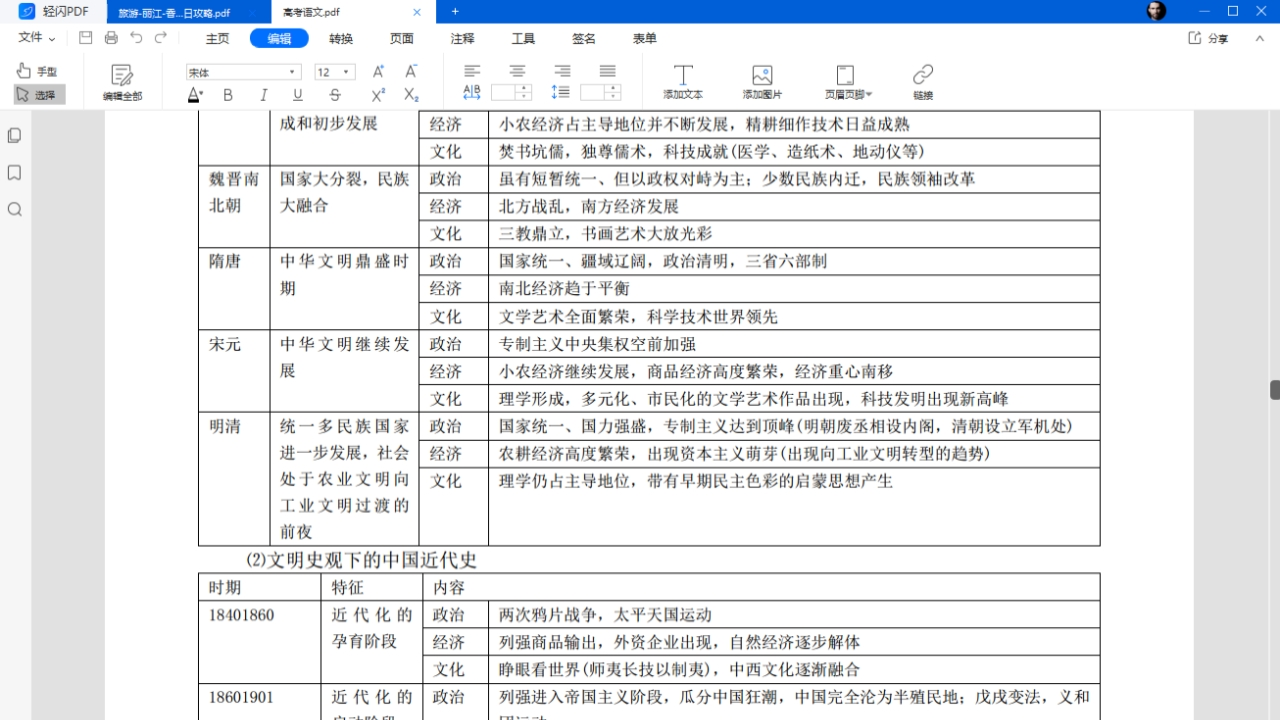Collapse the ribbon with the chevron
Screen dimensions: 1280x720
1262,38
